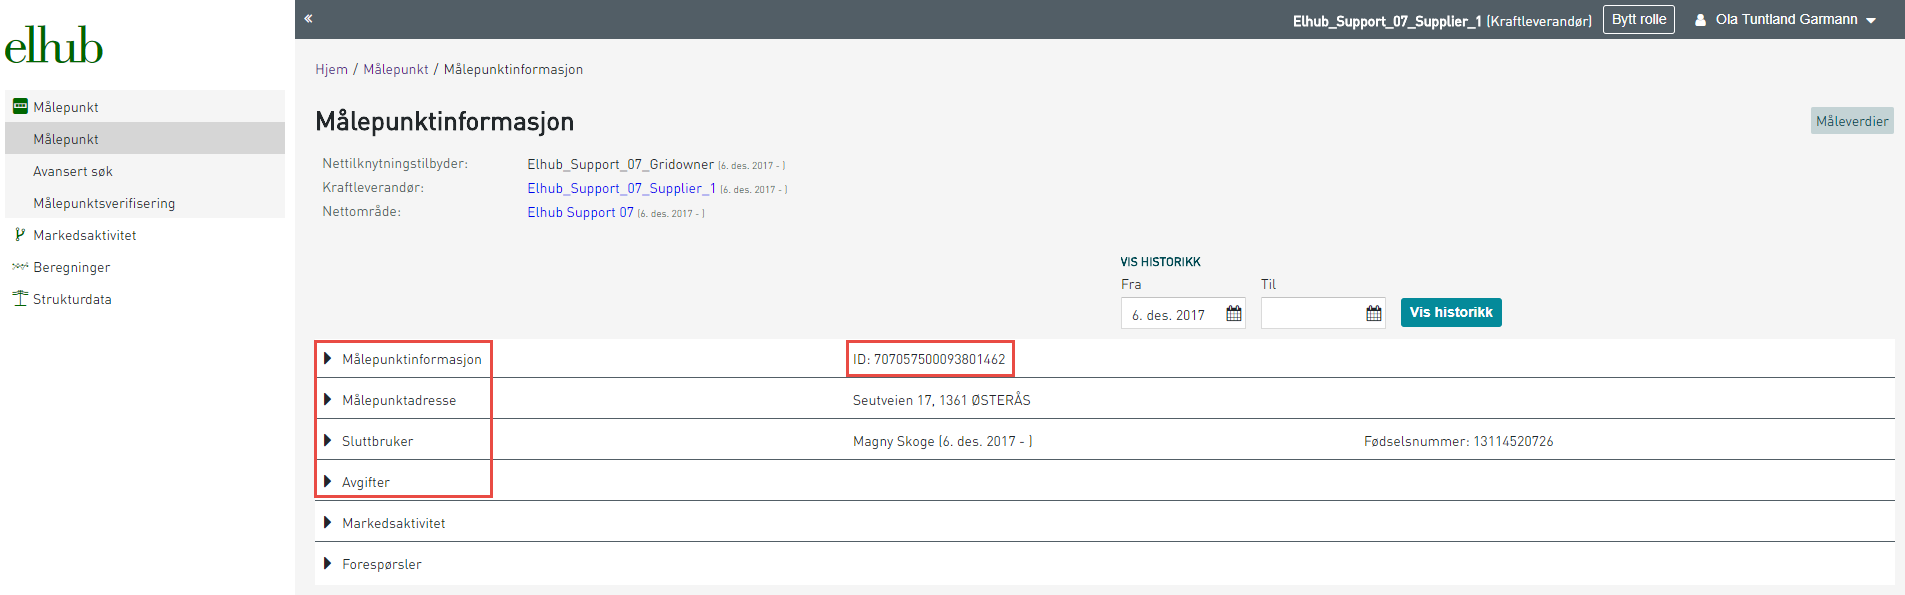
Task: Open the Fra date calendar picker
Action: coord(1234,314)
